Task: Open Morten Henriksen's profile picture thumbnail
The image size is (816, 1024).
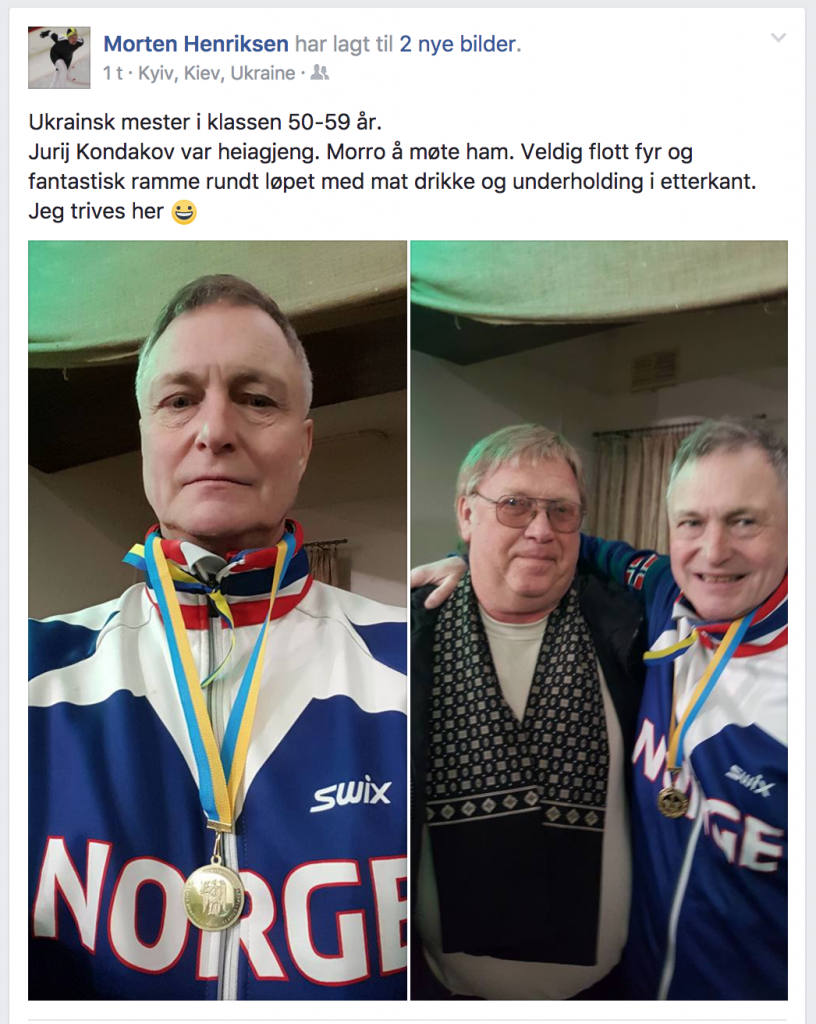Action: (59, 57)
